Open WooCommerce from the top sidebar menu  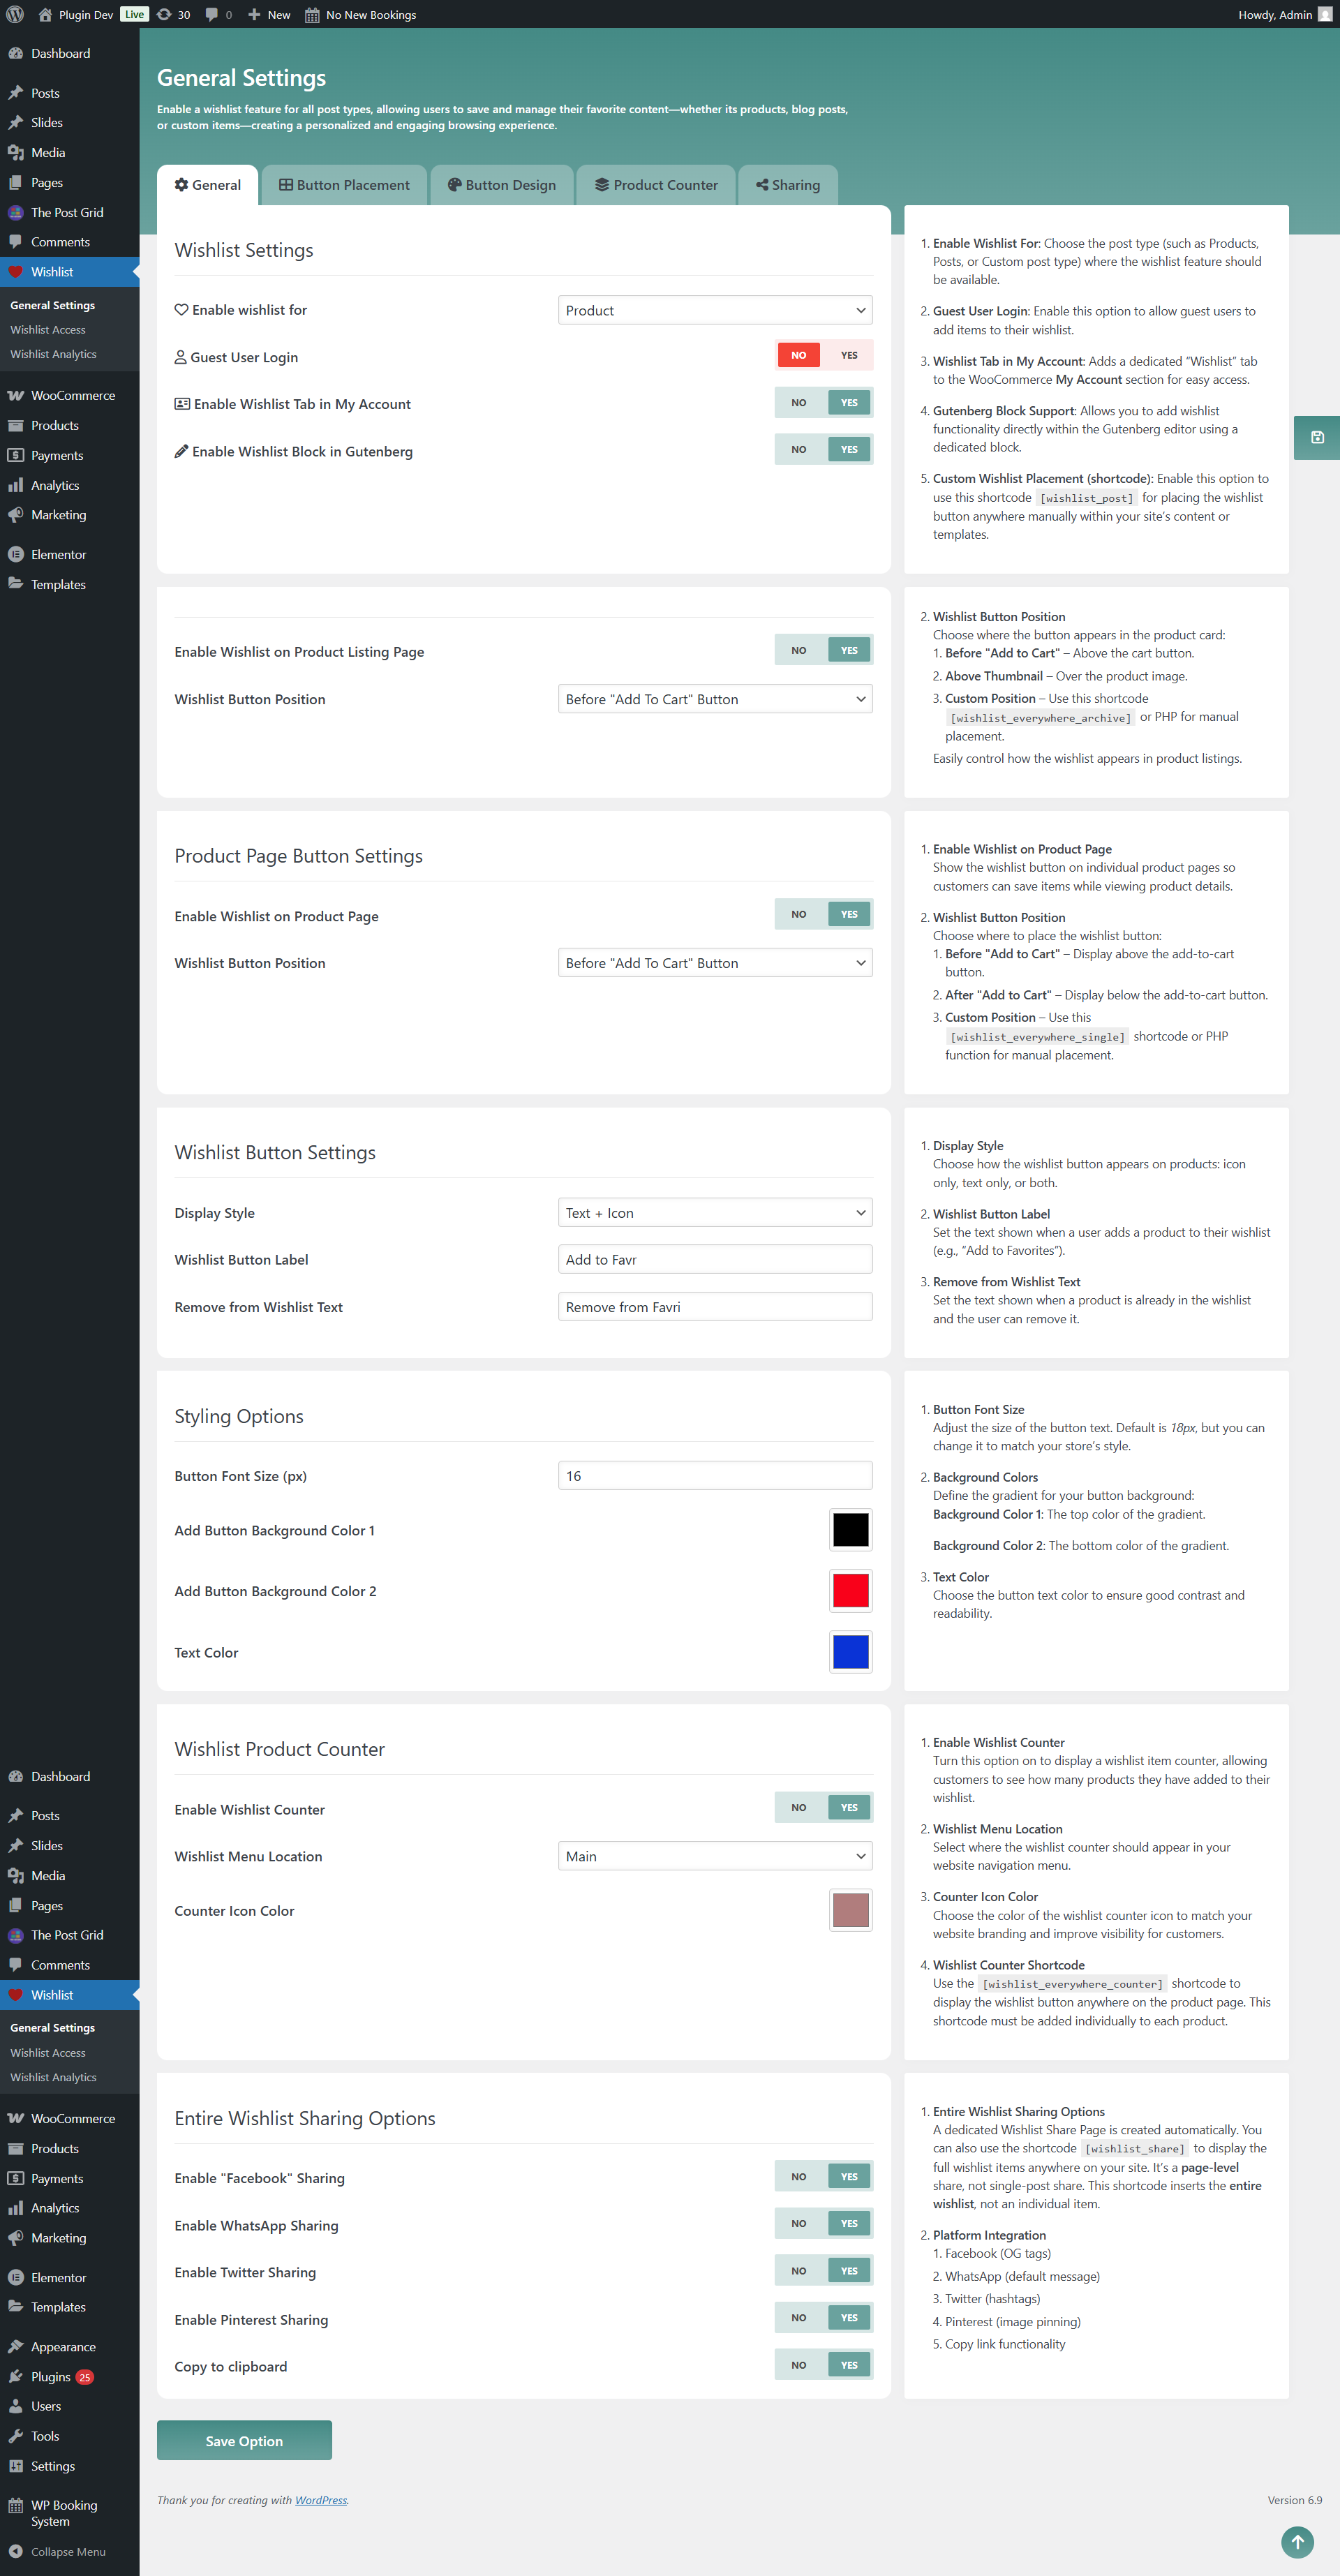point(72,395)
